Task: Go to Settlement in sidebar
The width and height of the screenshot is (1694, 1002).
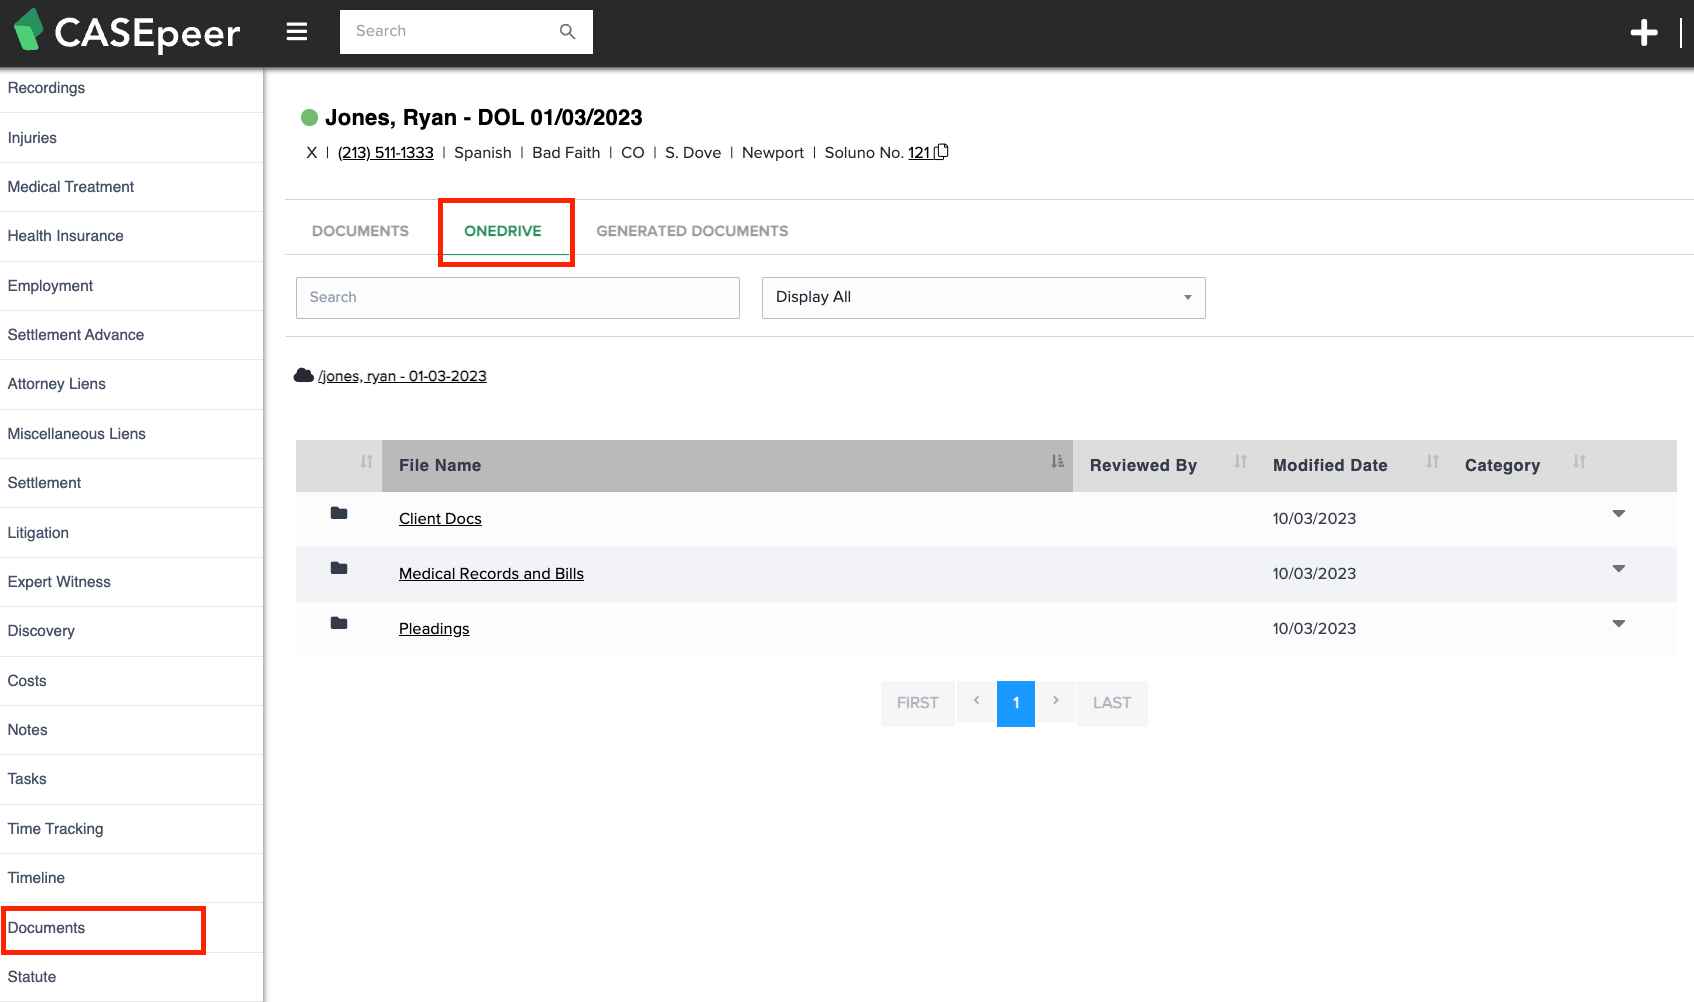Action: click(44, 483)
